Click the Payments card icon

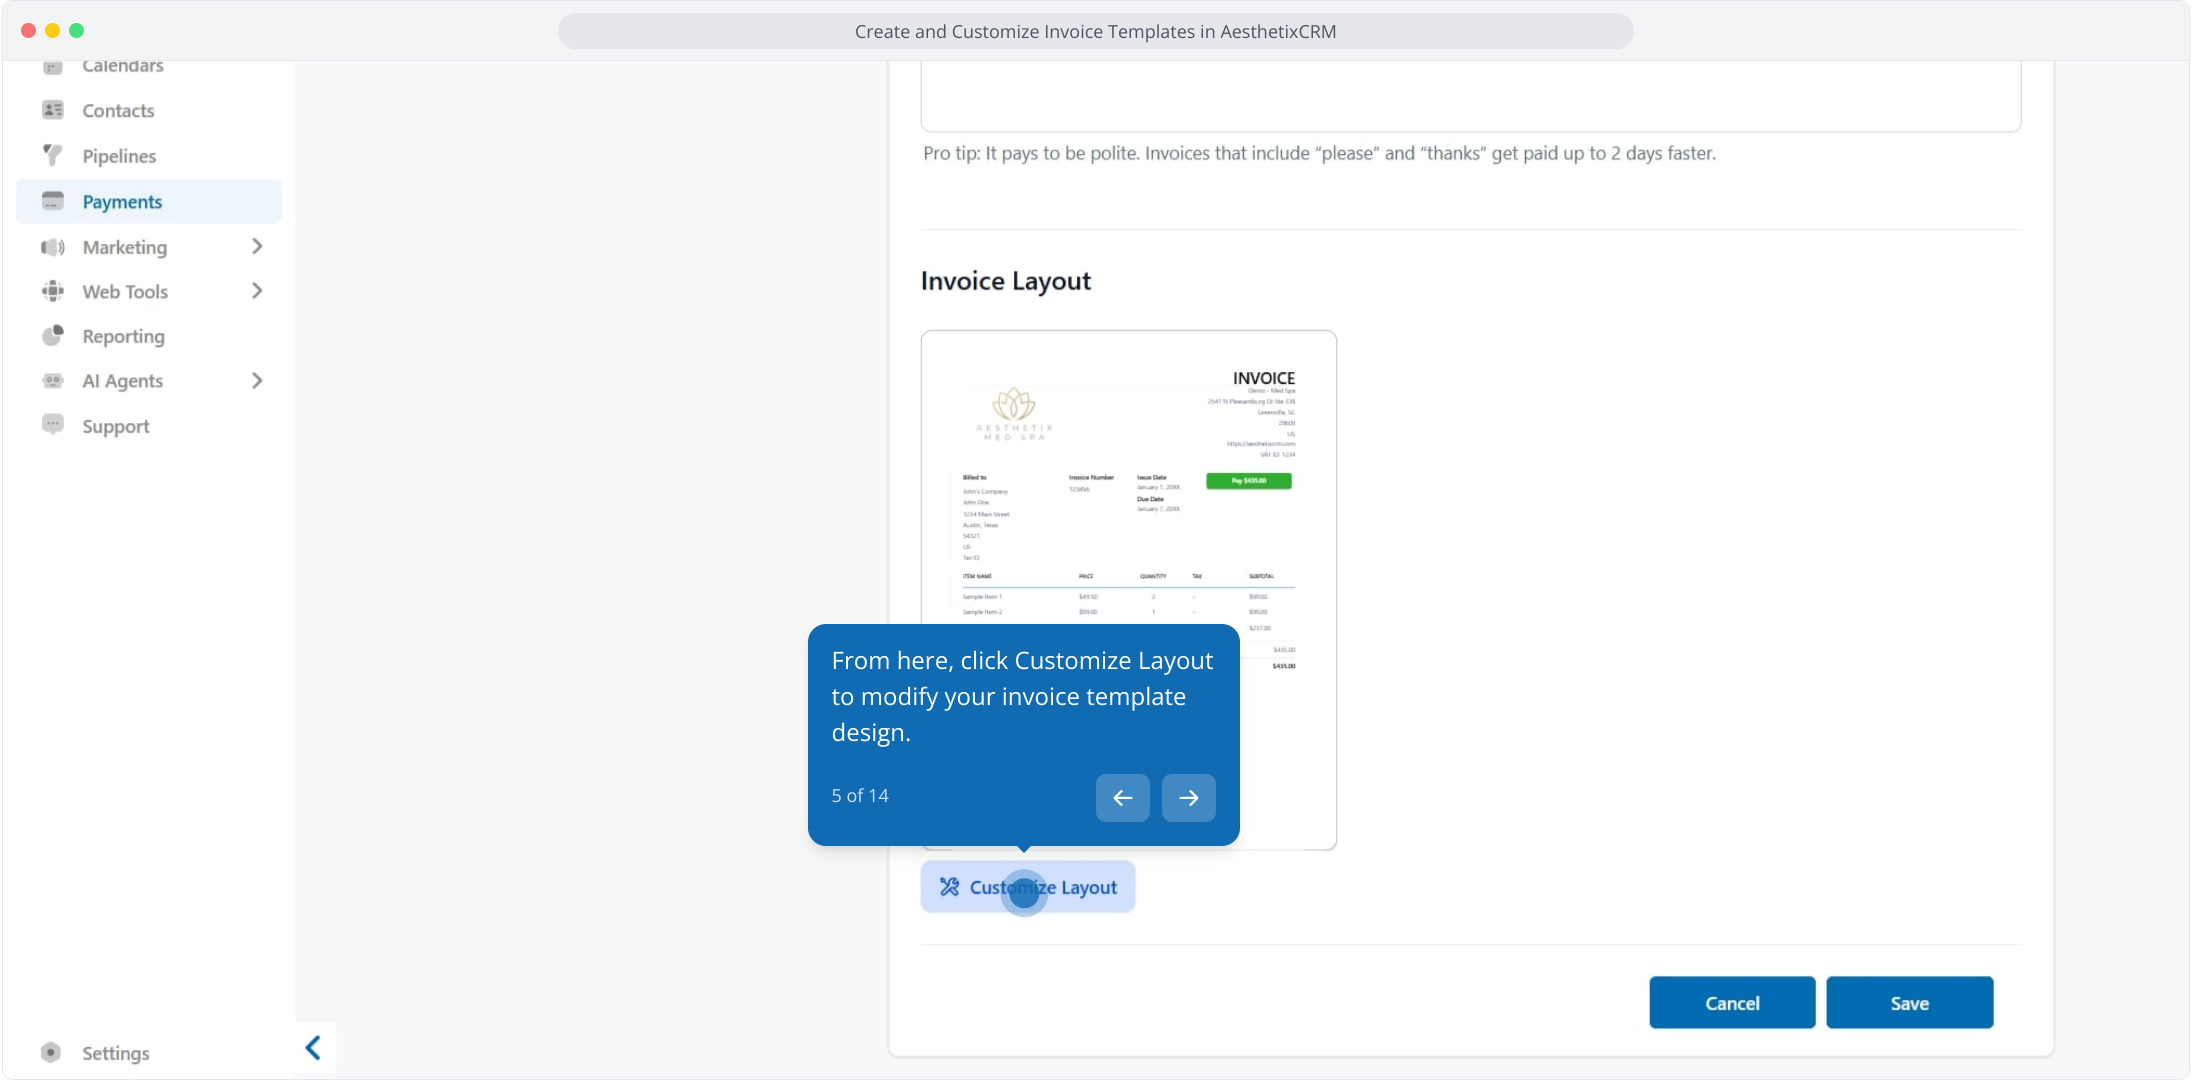[53, 201]
